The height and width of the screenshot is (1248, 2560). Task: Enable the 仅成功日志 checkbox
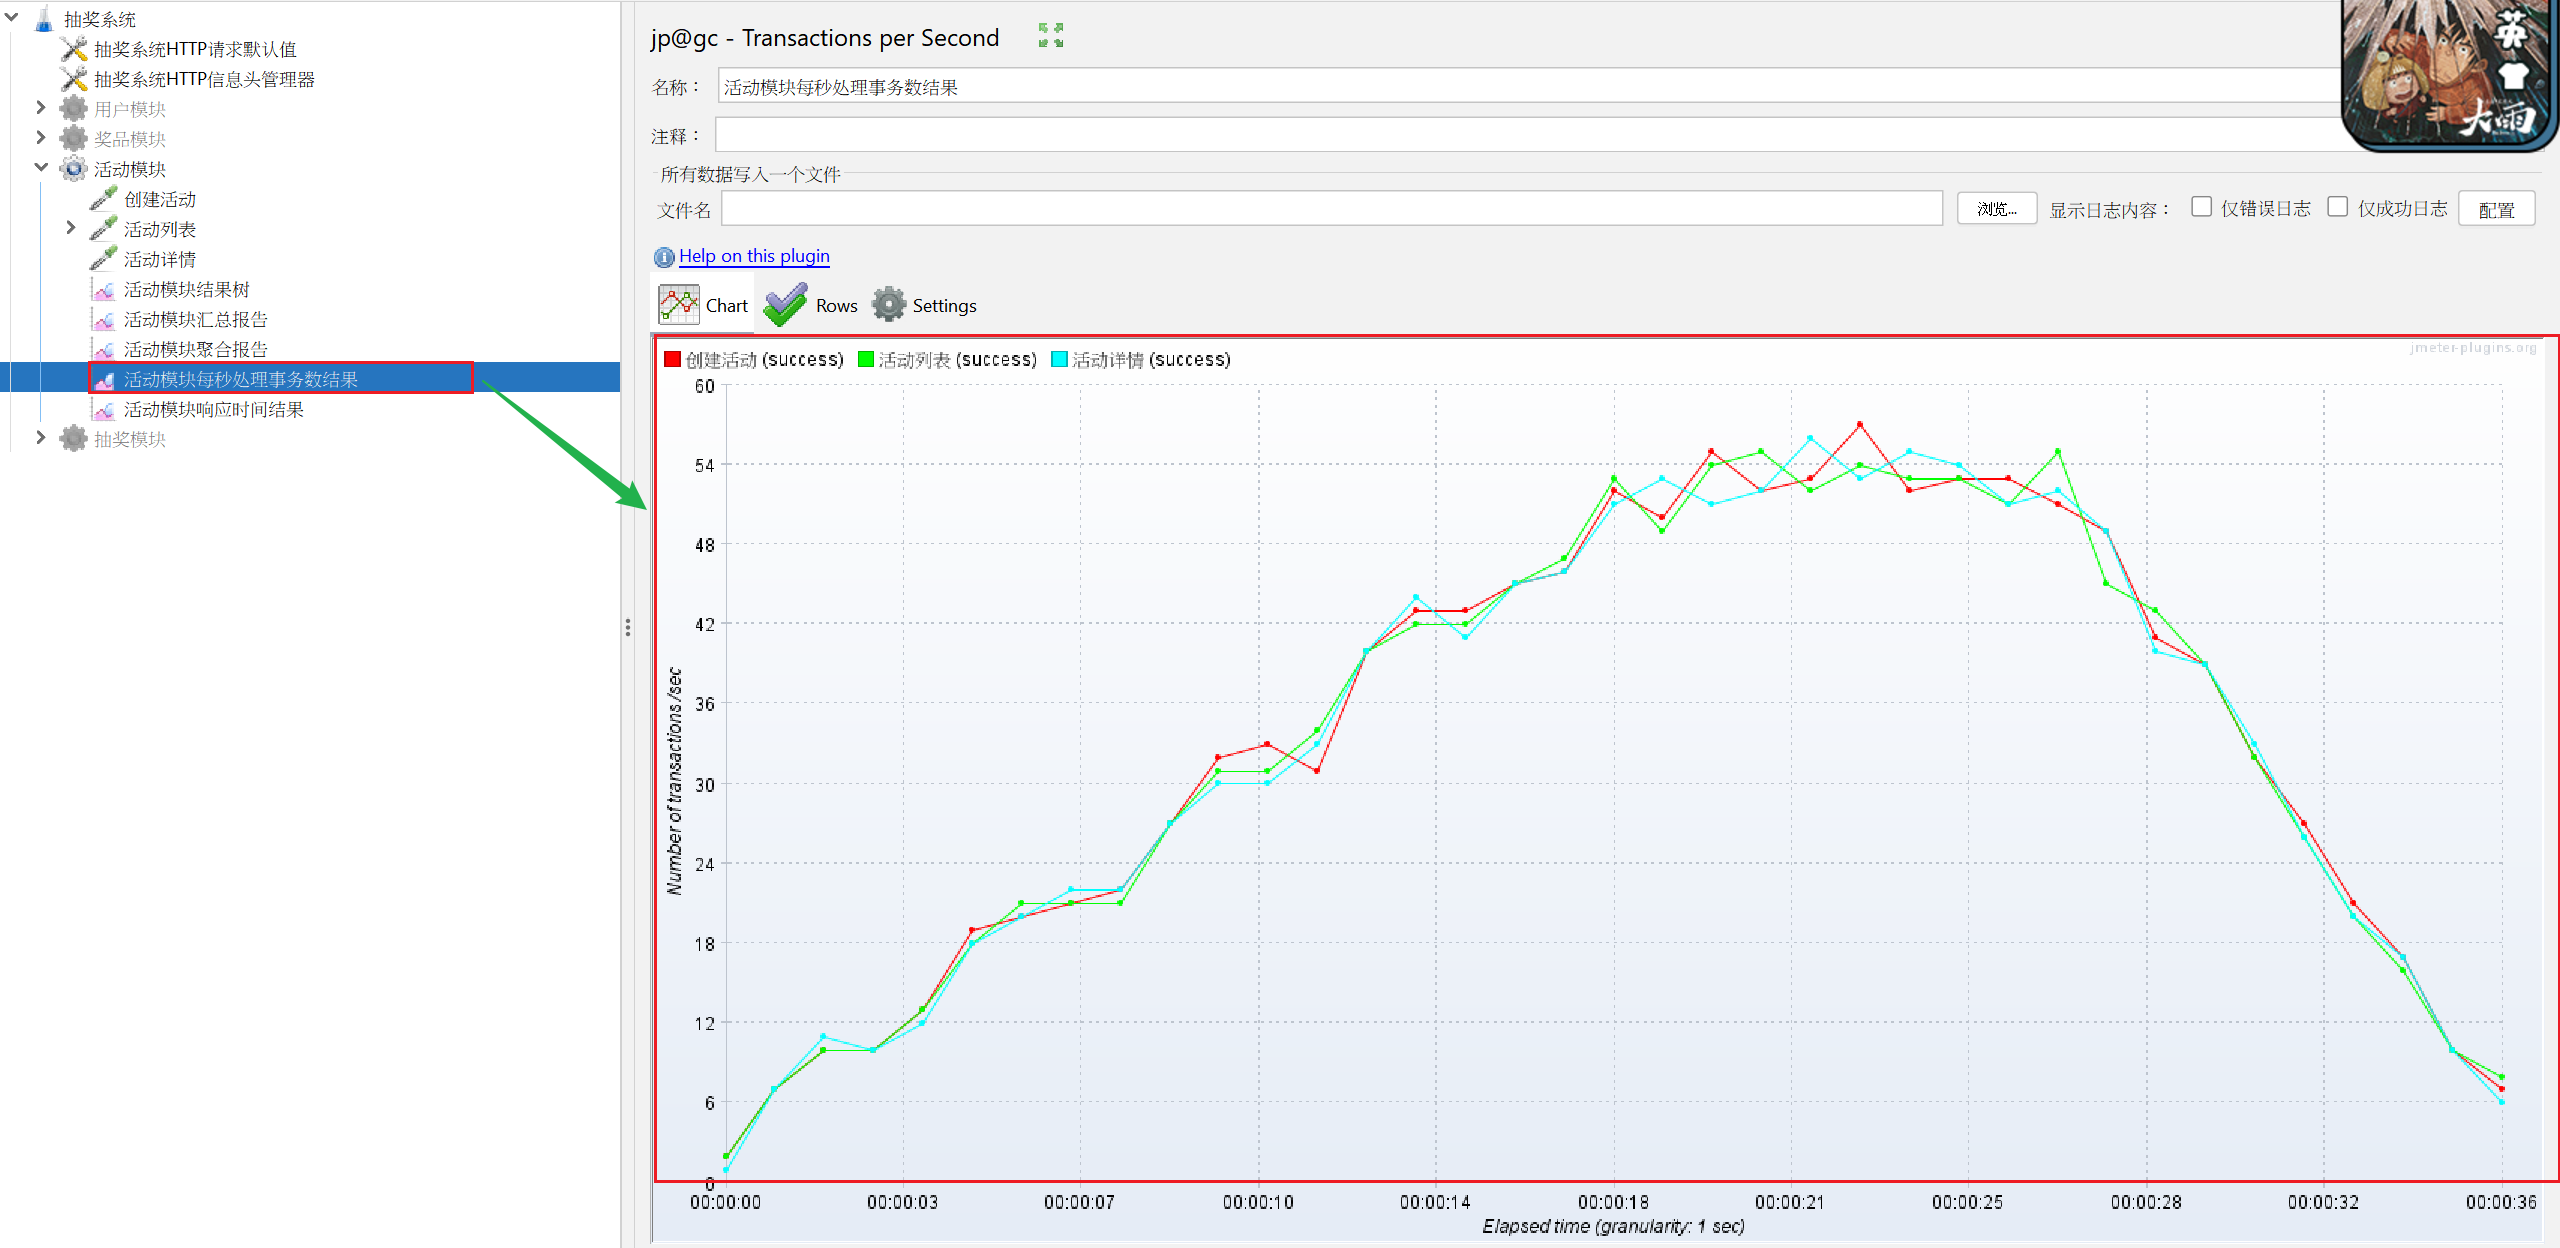point(2337,207)
